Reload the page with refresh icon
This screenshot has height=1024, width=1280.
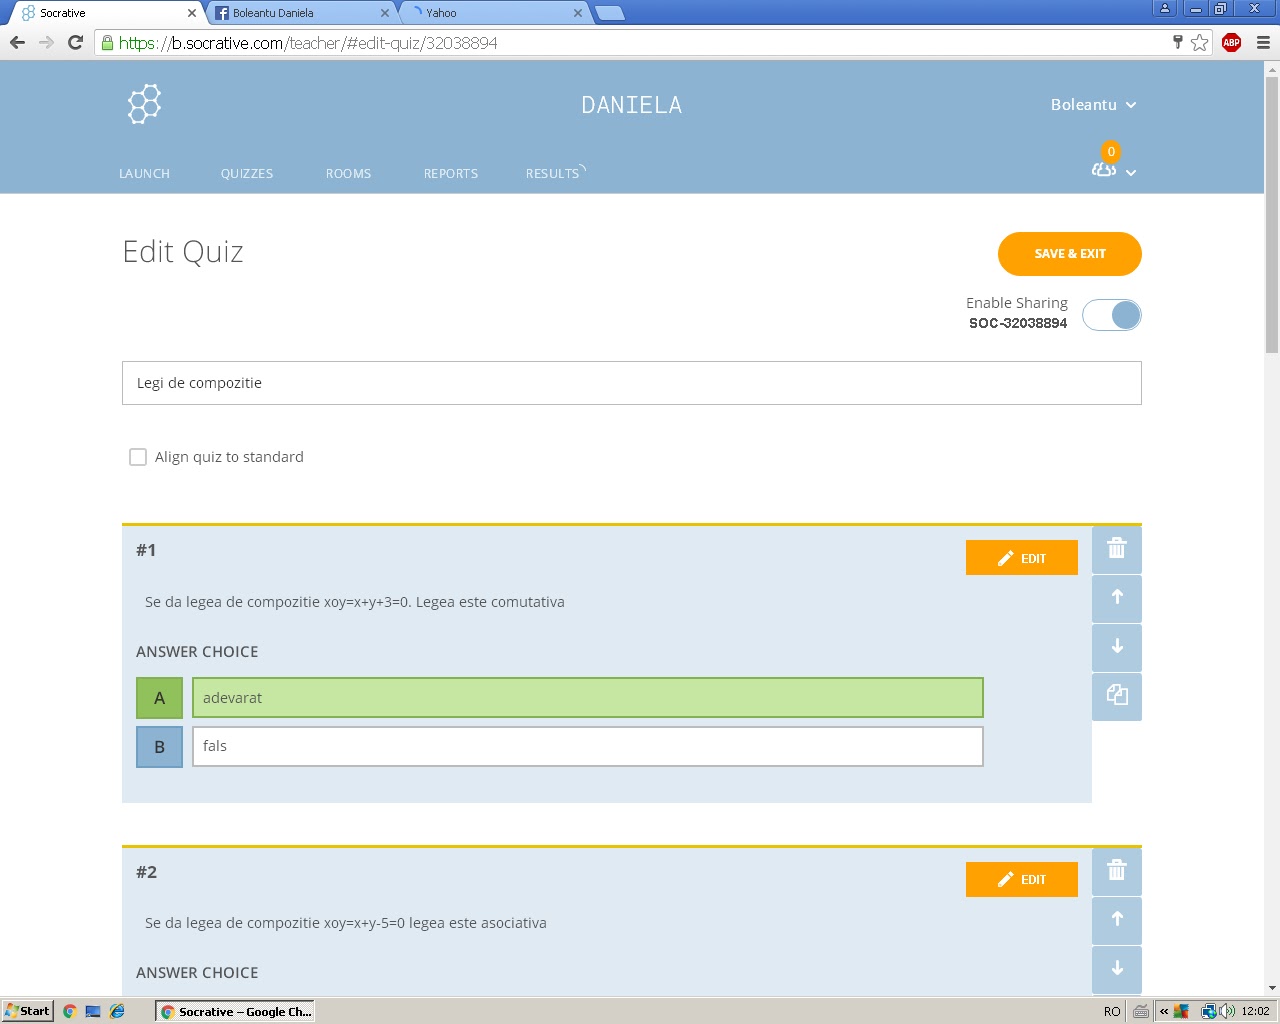[75, 42]
